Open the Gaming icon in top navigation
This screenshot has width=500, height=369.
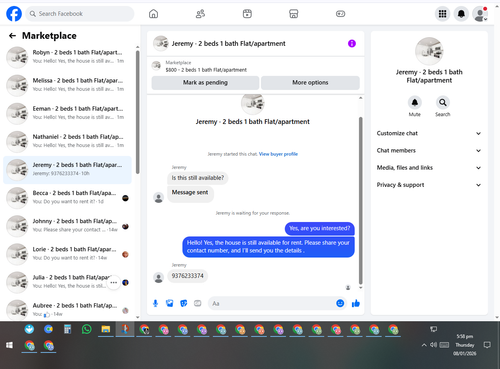point(340,14)
